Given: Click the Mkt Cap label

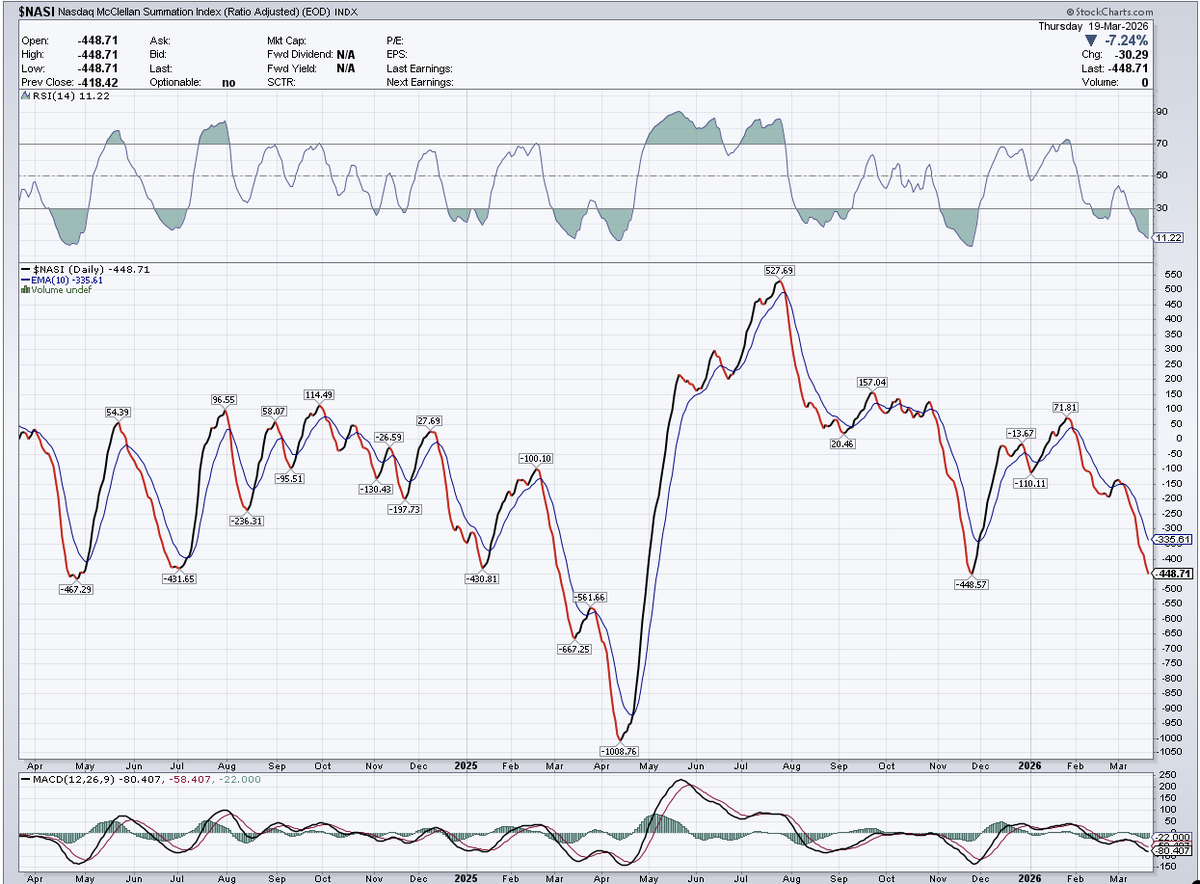Looking at the screenshot, I should (288, 40).
